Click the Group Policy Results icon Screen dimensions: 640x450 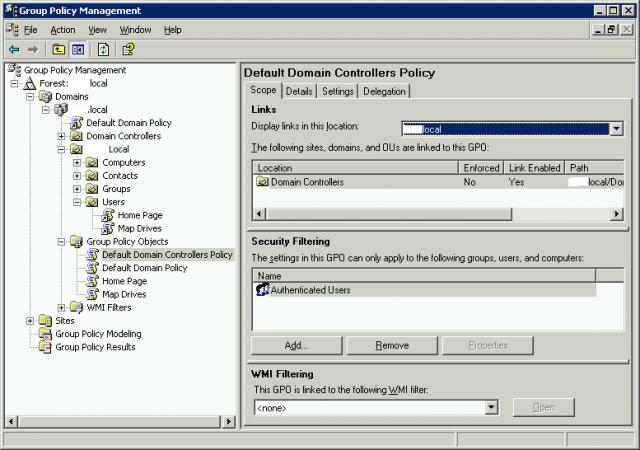[x=45, y=347]
